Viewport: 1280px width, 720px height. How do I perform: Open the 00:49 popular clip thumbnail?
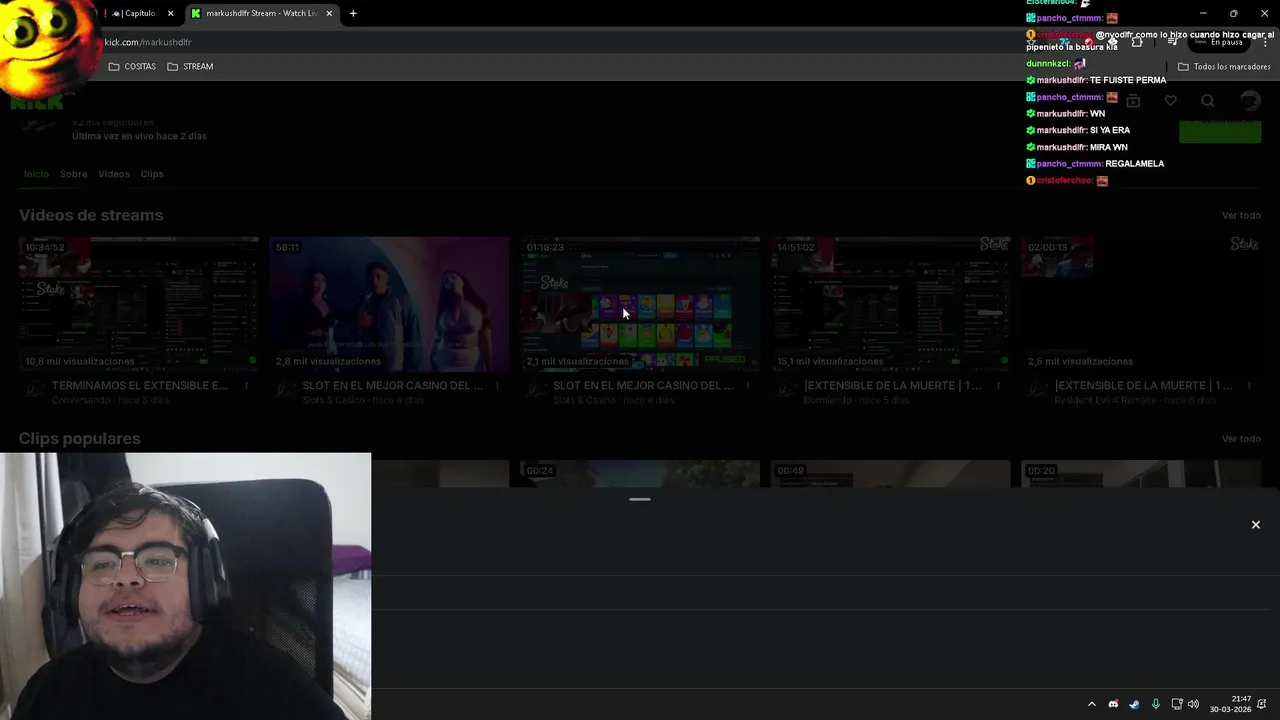coord(891,474)
